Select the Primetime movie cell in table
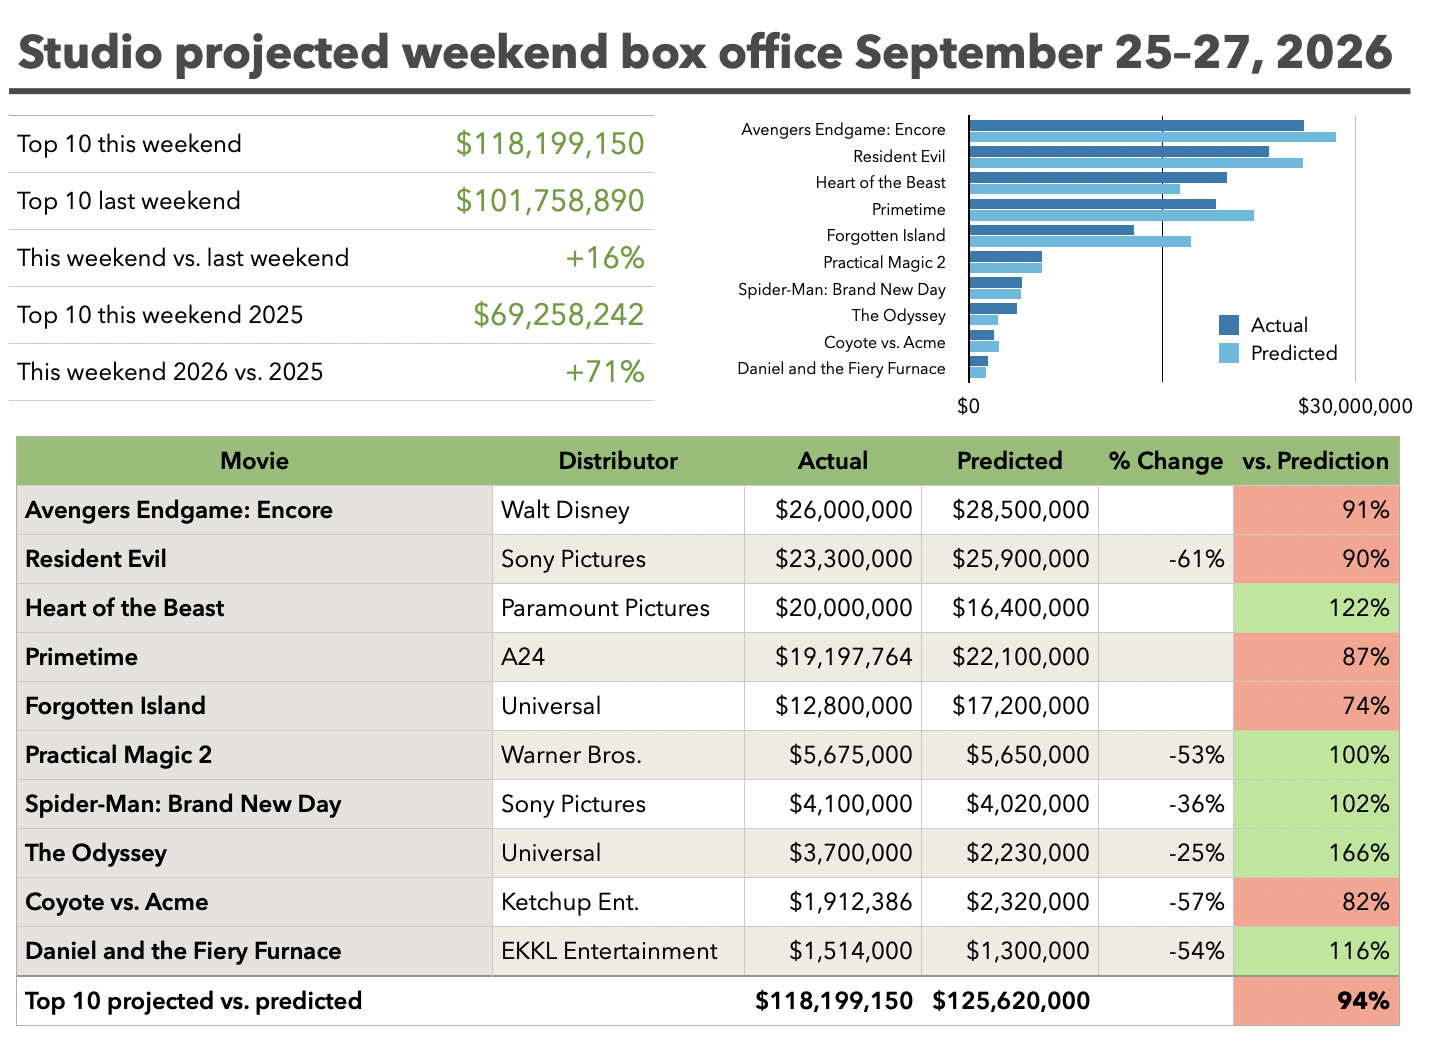This screenshot has width=1440, height=1040. (255, 657)
